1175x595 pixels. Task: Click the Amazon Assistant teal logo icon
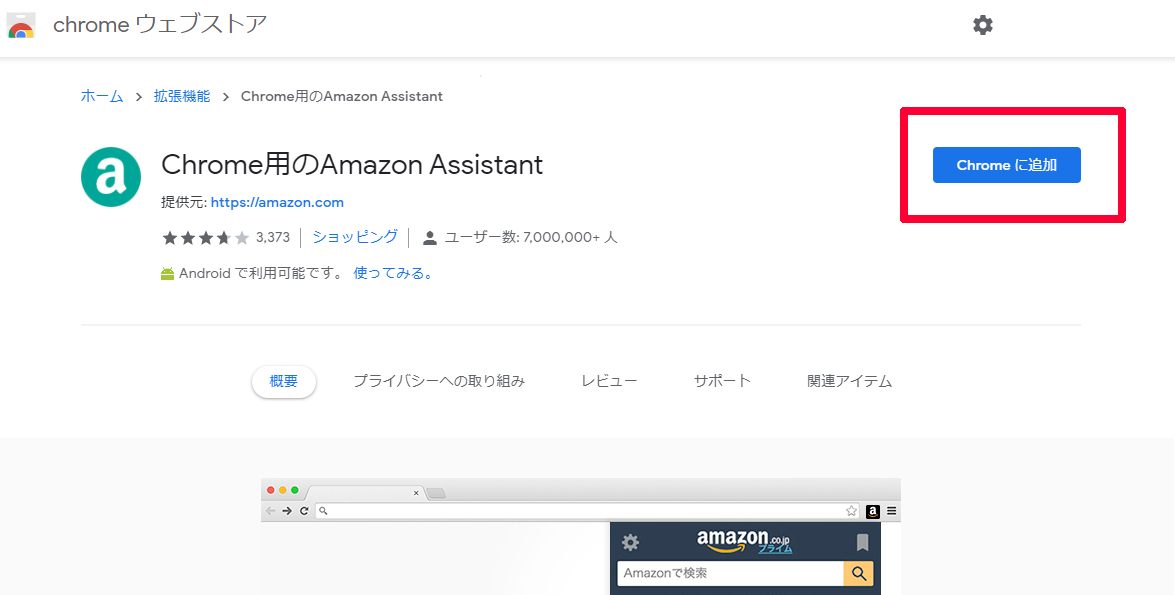(111, 177)
